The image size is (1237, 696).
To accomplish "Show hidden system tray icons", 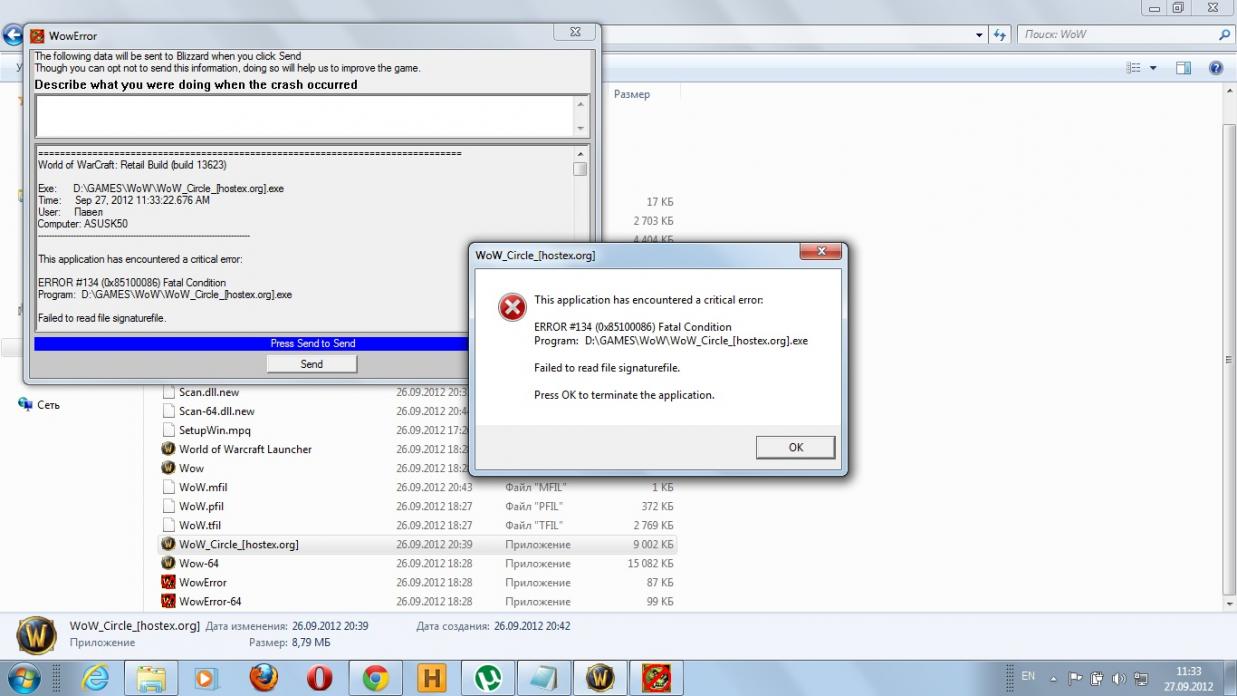I will tap(1053, 678).
